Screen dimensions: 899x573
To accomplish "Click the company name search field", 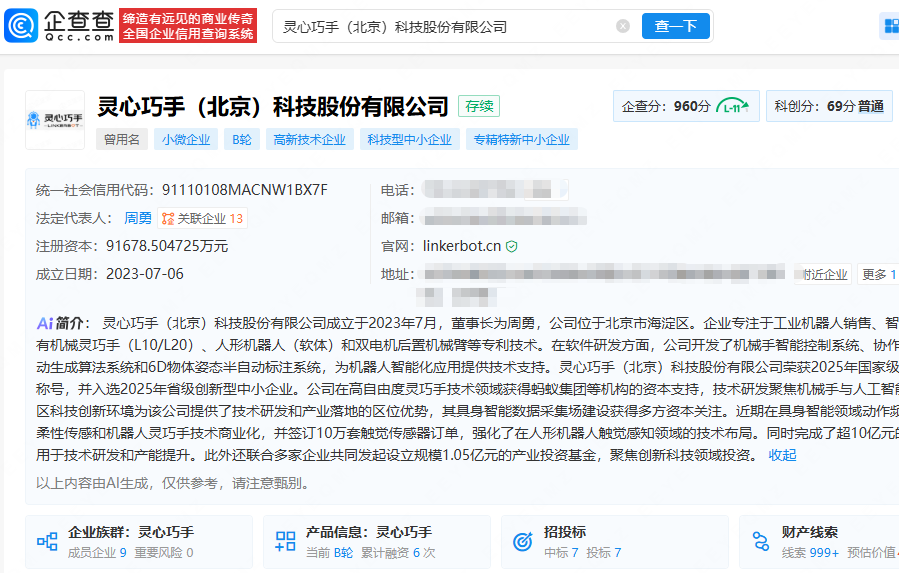I will [x=445, y=27].
